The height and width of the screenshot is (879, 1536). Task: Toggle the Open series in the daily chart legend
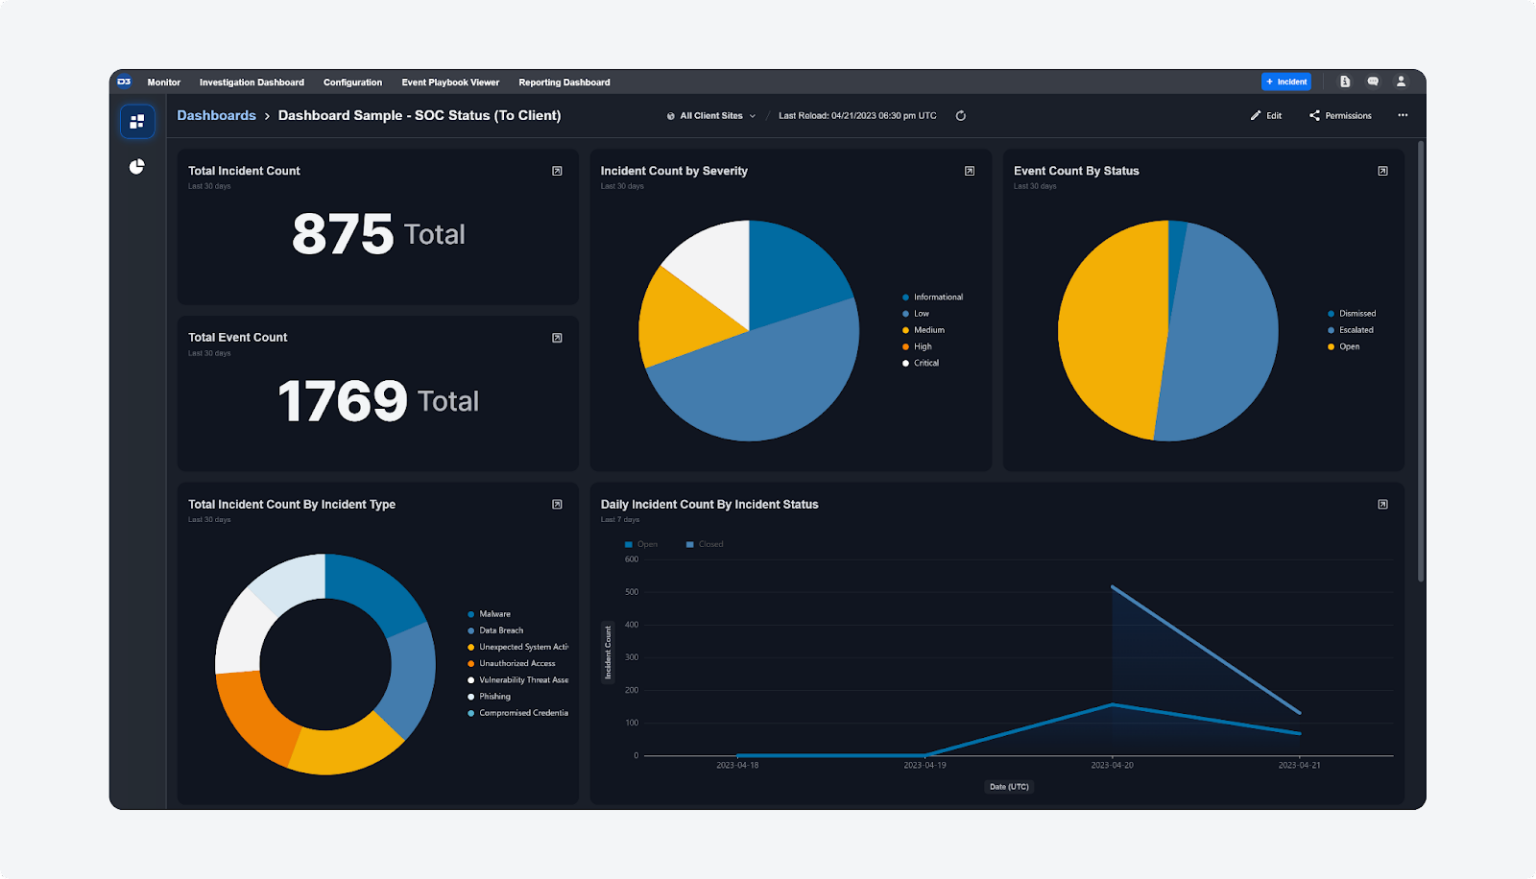click(640, 544)
